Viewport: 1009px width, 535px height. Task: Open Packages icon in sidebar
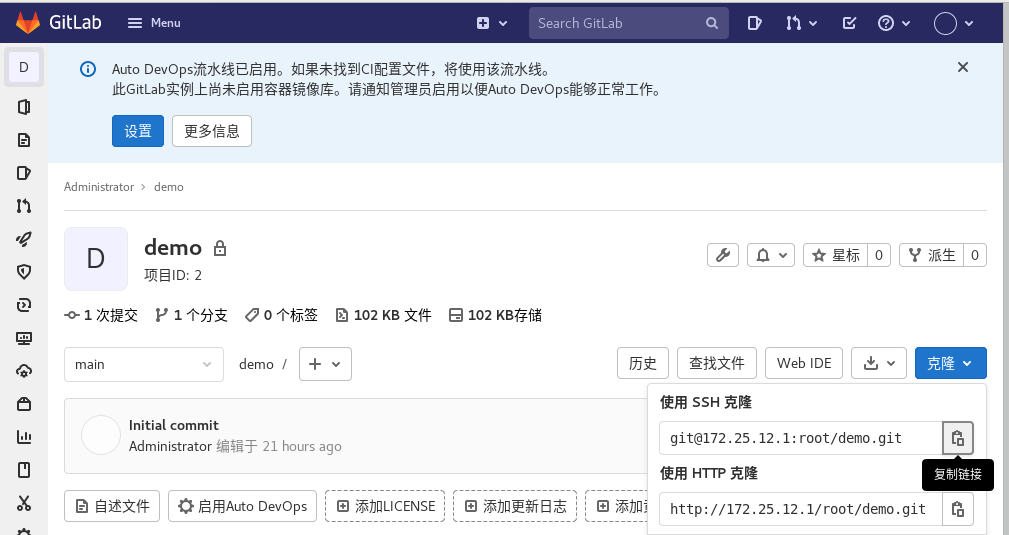click(24, 404)
